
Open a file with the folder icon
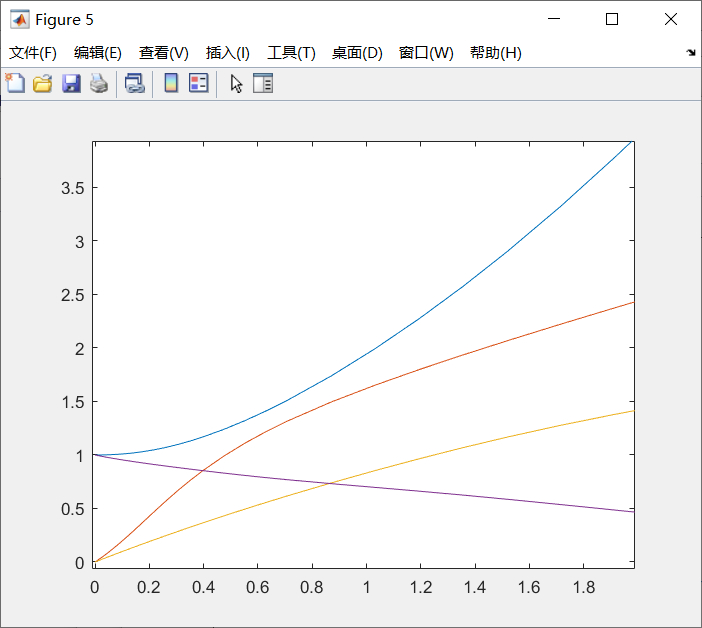[x=43, y=84]
